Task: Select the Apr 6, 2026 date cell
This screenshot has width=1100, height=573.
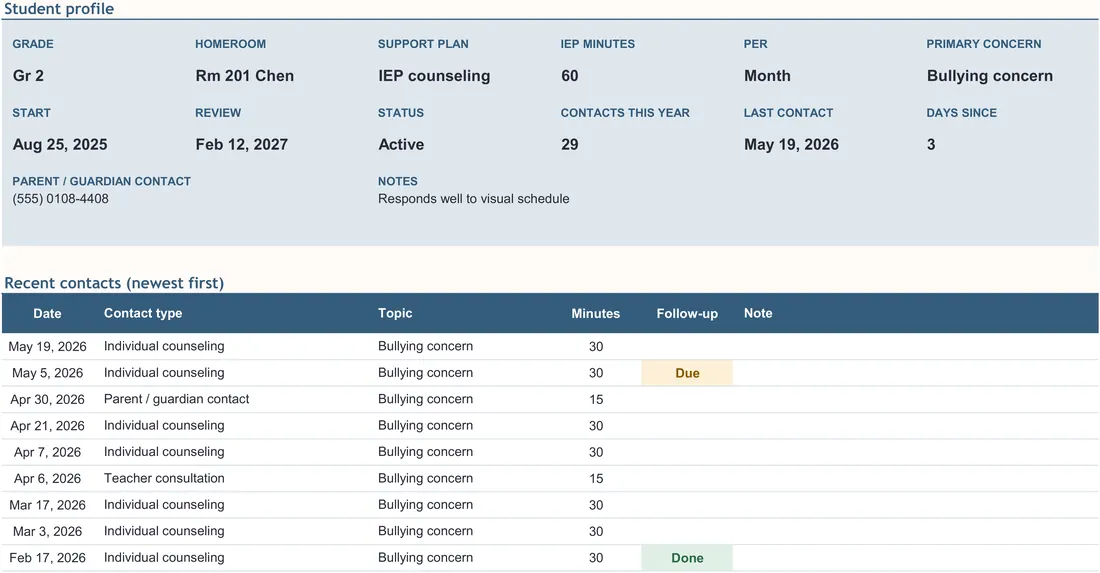Action: 48,478
